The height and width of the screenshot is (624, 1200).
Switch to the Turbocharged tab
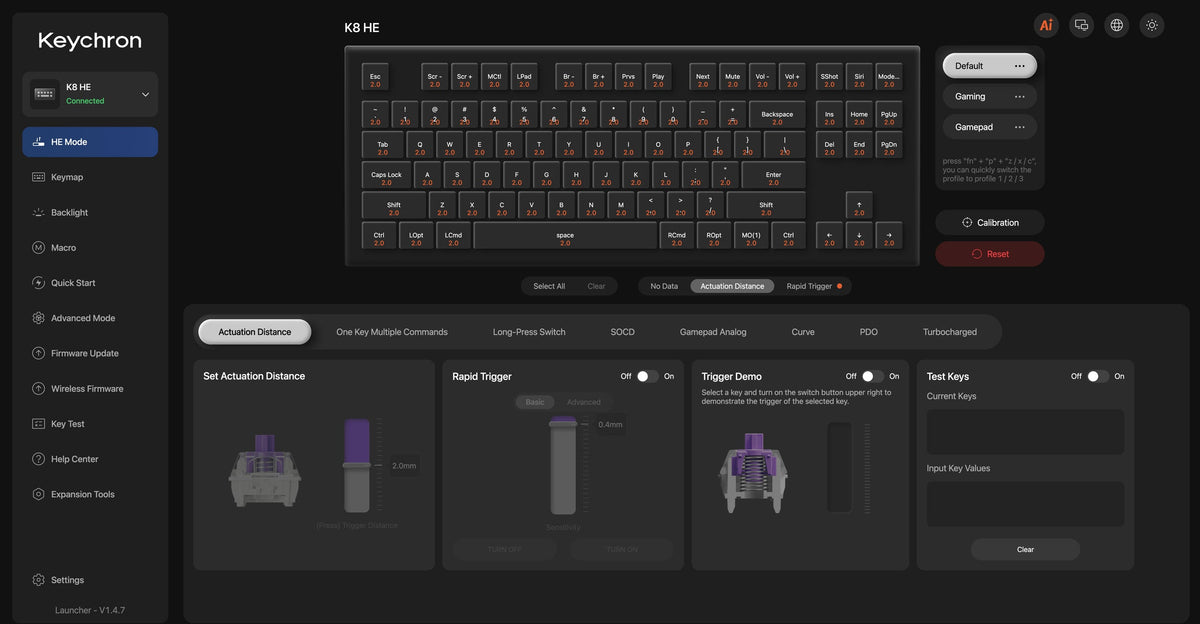pos(950,332)
